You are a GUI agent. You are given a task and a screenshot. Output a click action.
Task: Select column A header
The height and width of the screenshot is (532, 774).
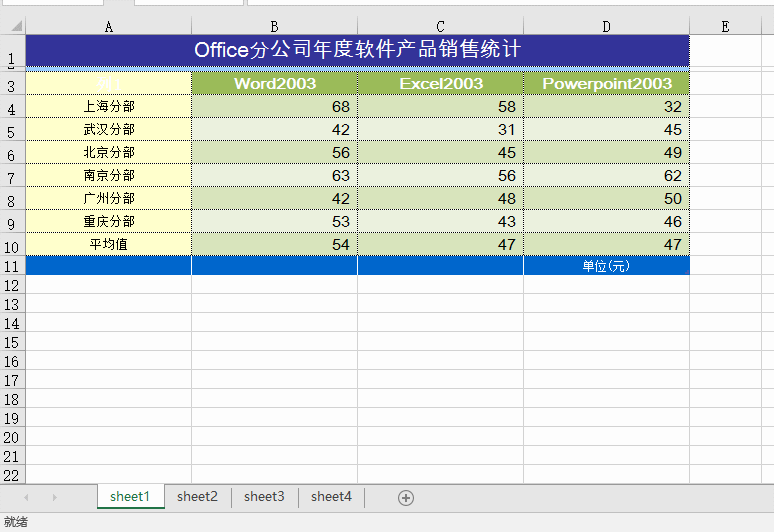point(109,26)
